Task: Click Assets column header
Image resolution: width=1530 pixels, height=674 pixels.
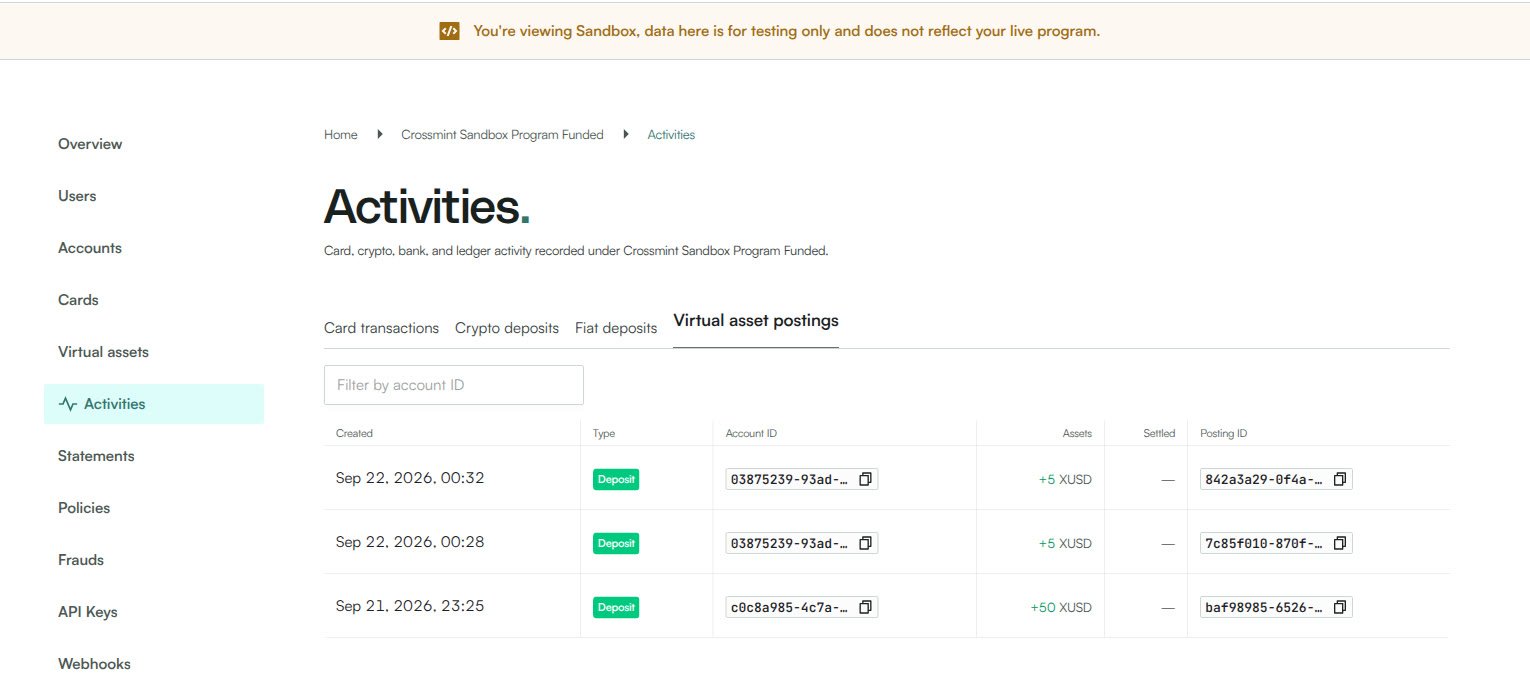Action: [1077, 433]
